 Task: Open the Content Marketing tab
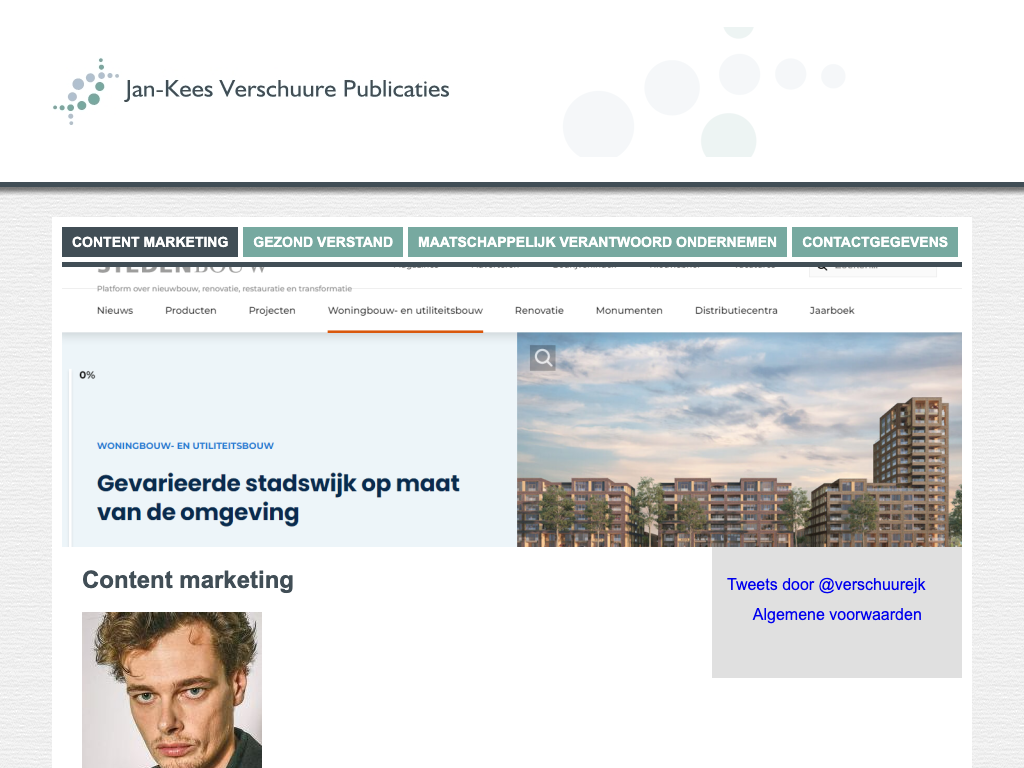[x=150, y=242]
